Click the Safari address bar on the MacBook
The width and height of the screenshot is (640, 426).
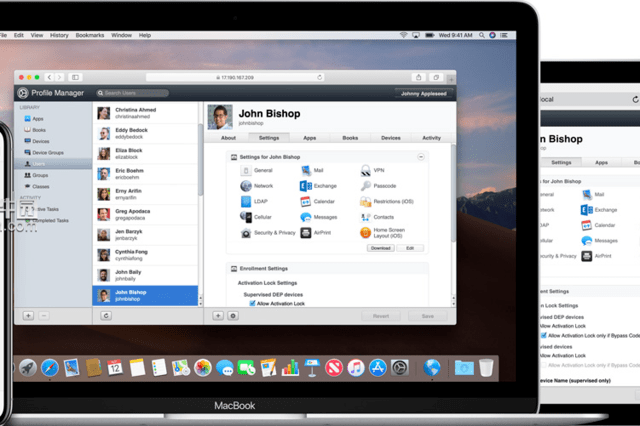235,77
